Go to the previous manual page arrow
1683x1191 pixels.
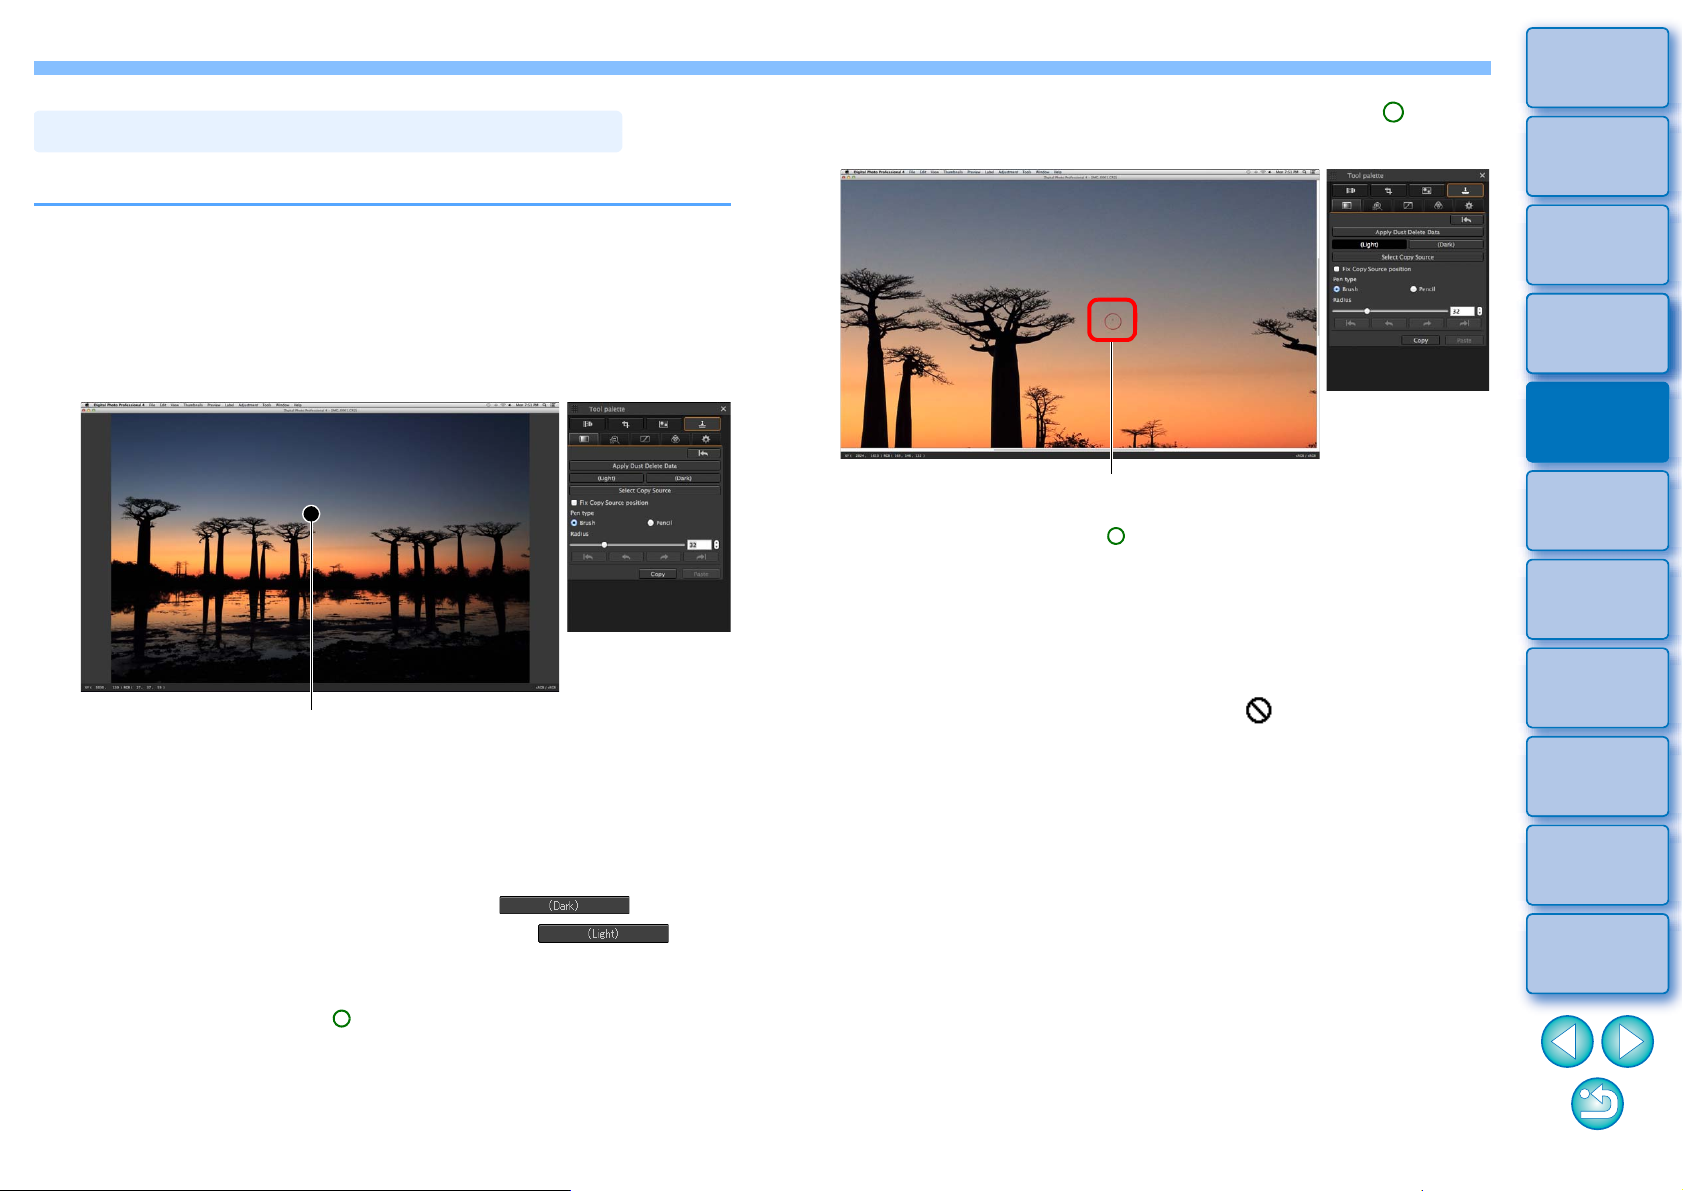tap(1567, 1041)
